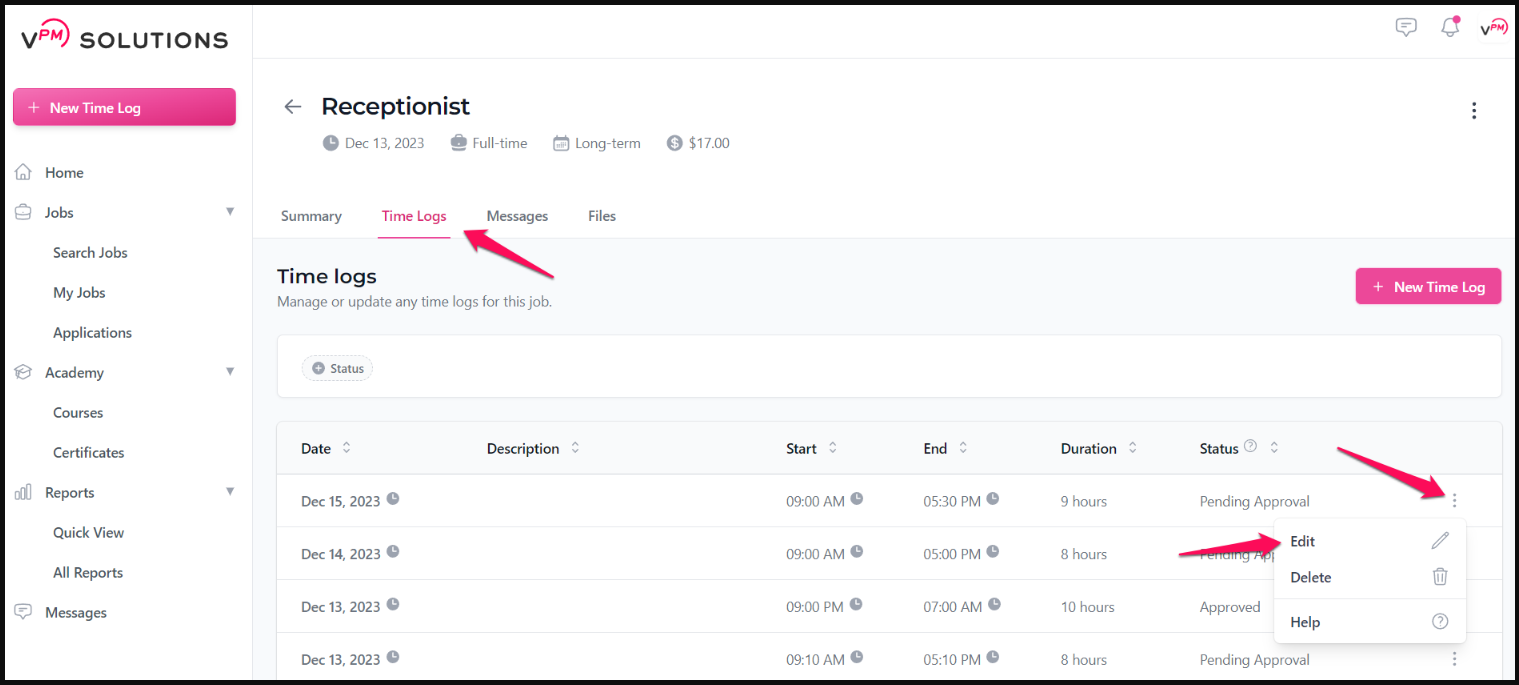Click the VPM Solutions logo
Image resolution: width=1519 pixels, height=685 pixels.
click(124, 37)
